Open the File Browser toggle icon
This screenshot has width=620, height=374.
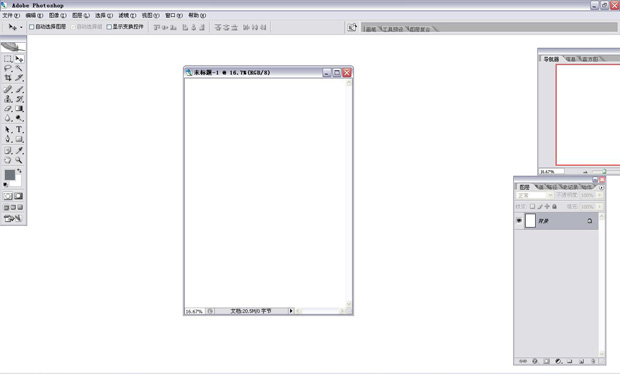tap(352, 27)
